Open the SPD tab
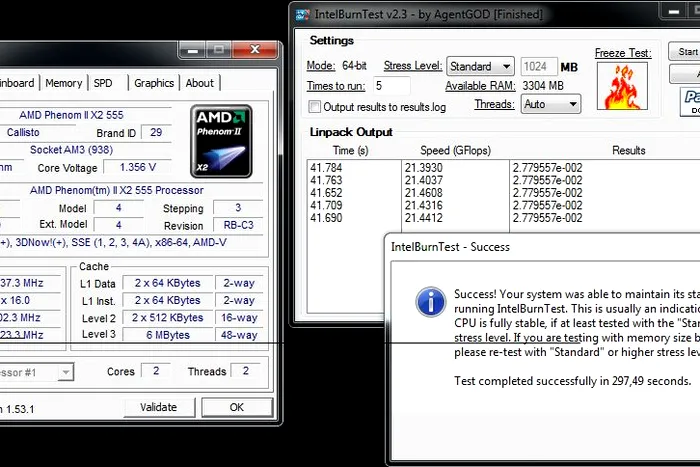Viewport: 700px width, 467px height. (x=104, y=84)
